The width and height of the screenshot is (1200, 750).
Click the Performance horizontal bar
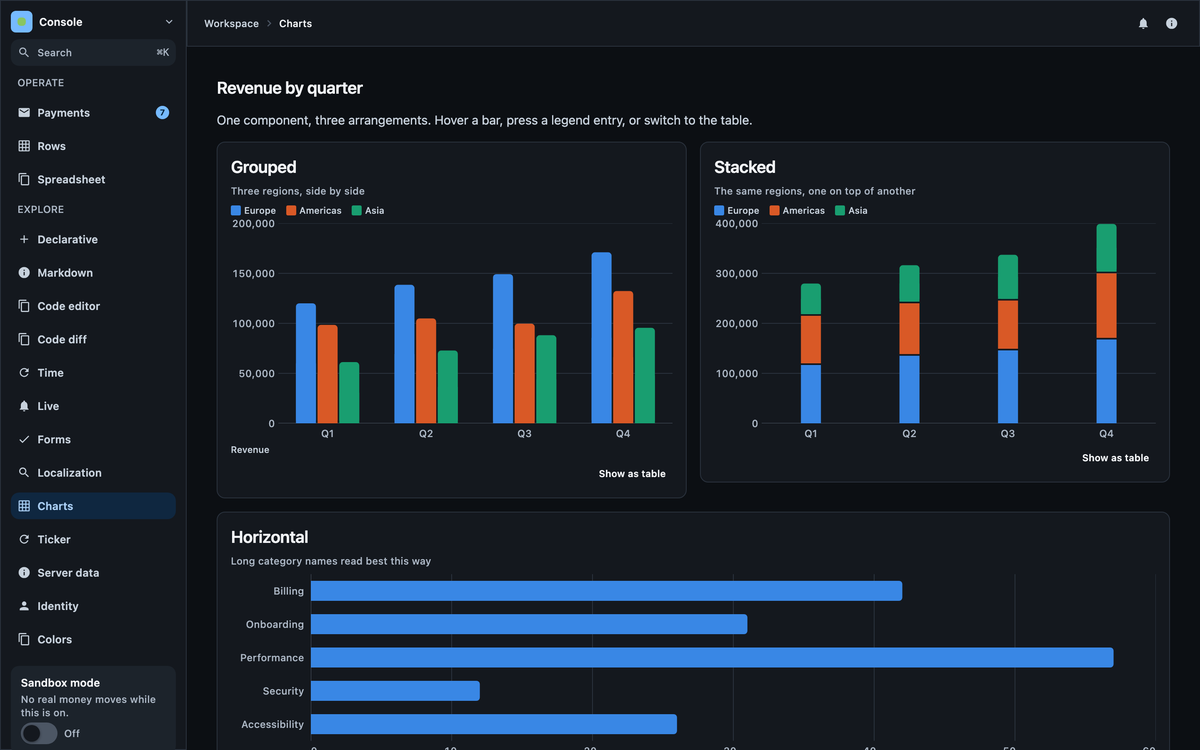pos(712,658)
